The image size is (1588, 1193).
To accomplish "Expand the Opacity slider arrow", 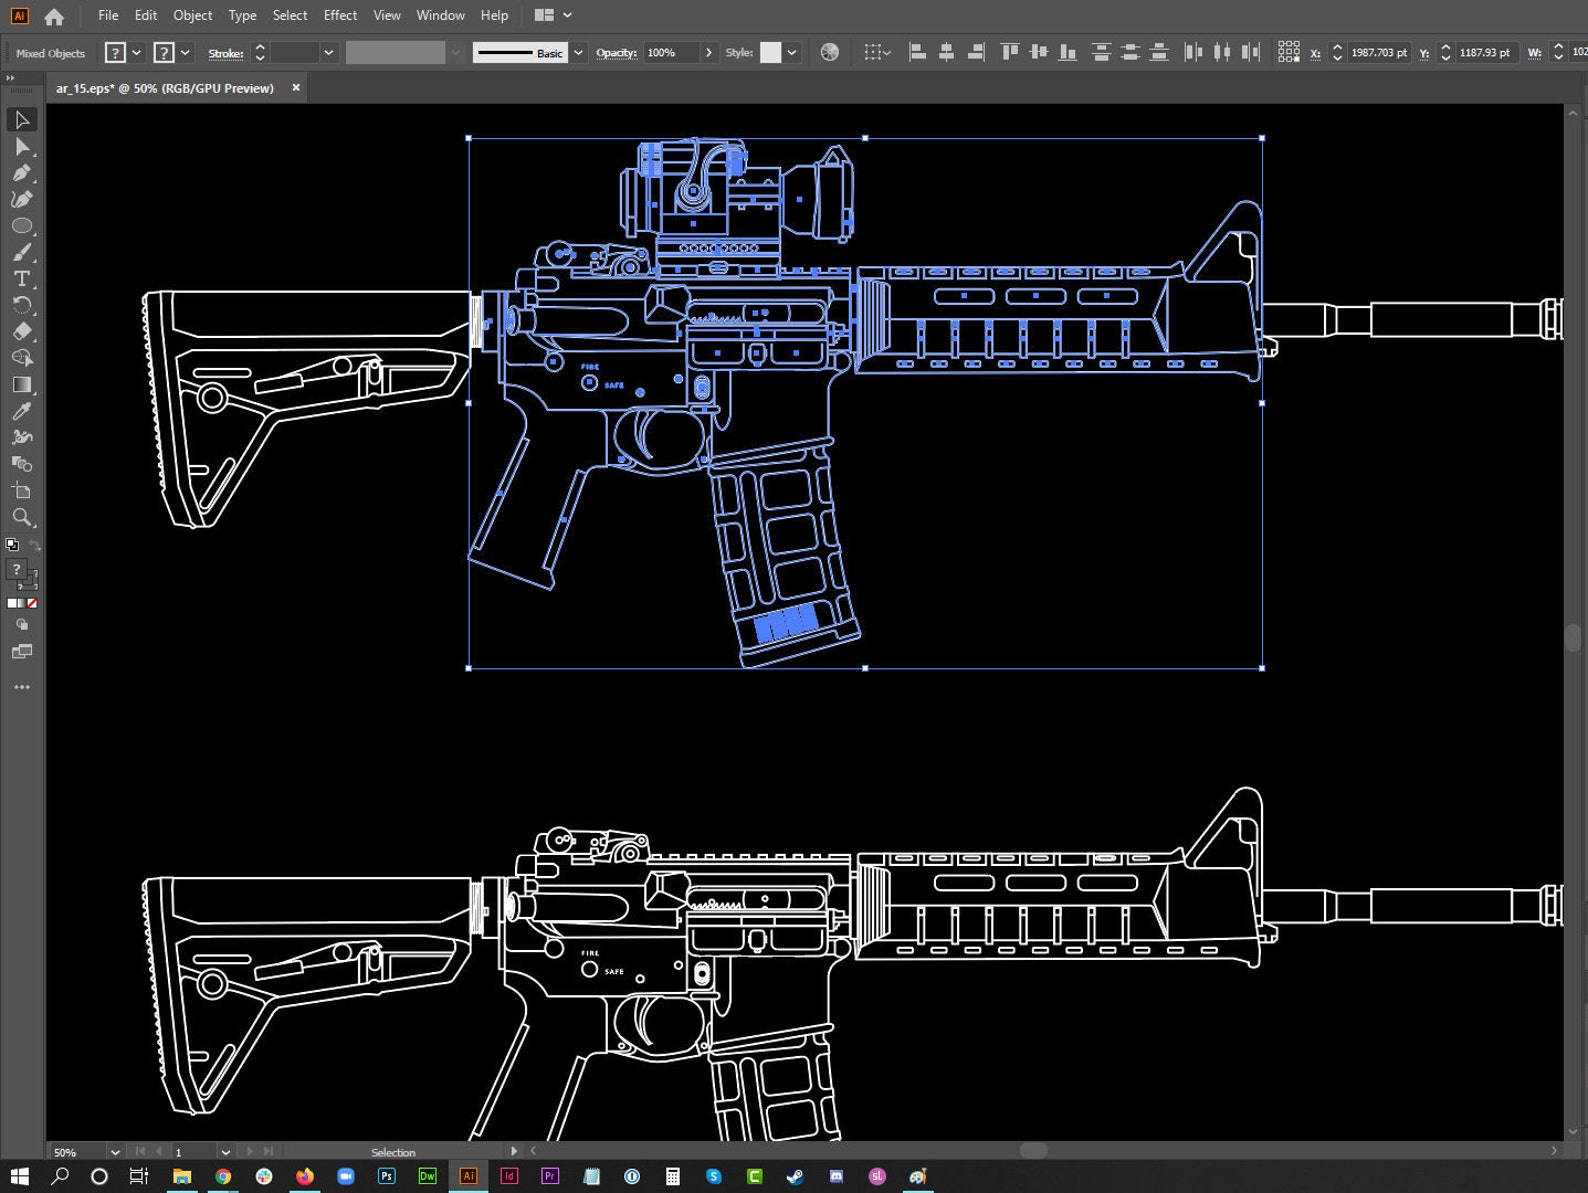I will pyautogui.click(x=709, y=53).
